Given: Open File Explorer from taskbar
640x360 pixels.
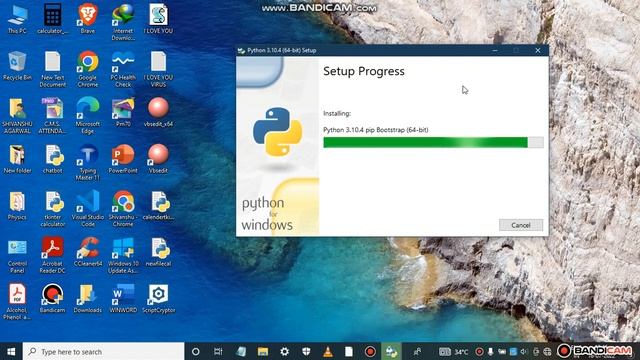Looking at the screenshot, I should click(263, 351).
